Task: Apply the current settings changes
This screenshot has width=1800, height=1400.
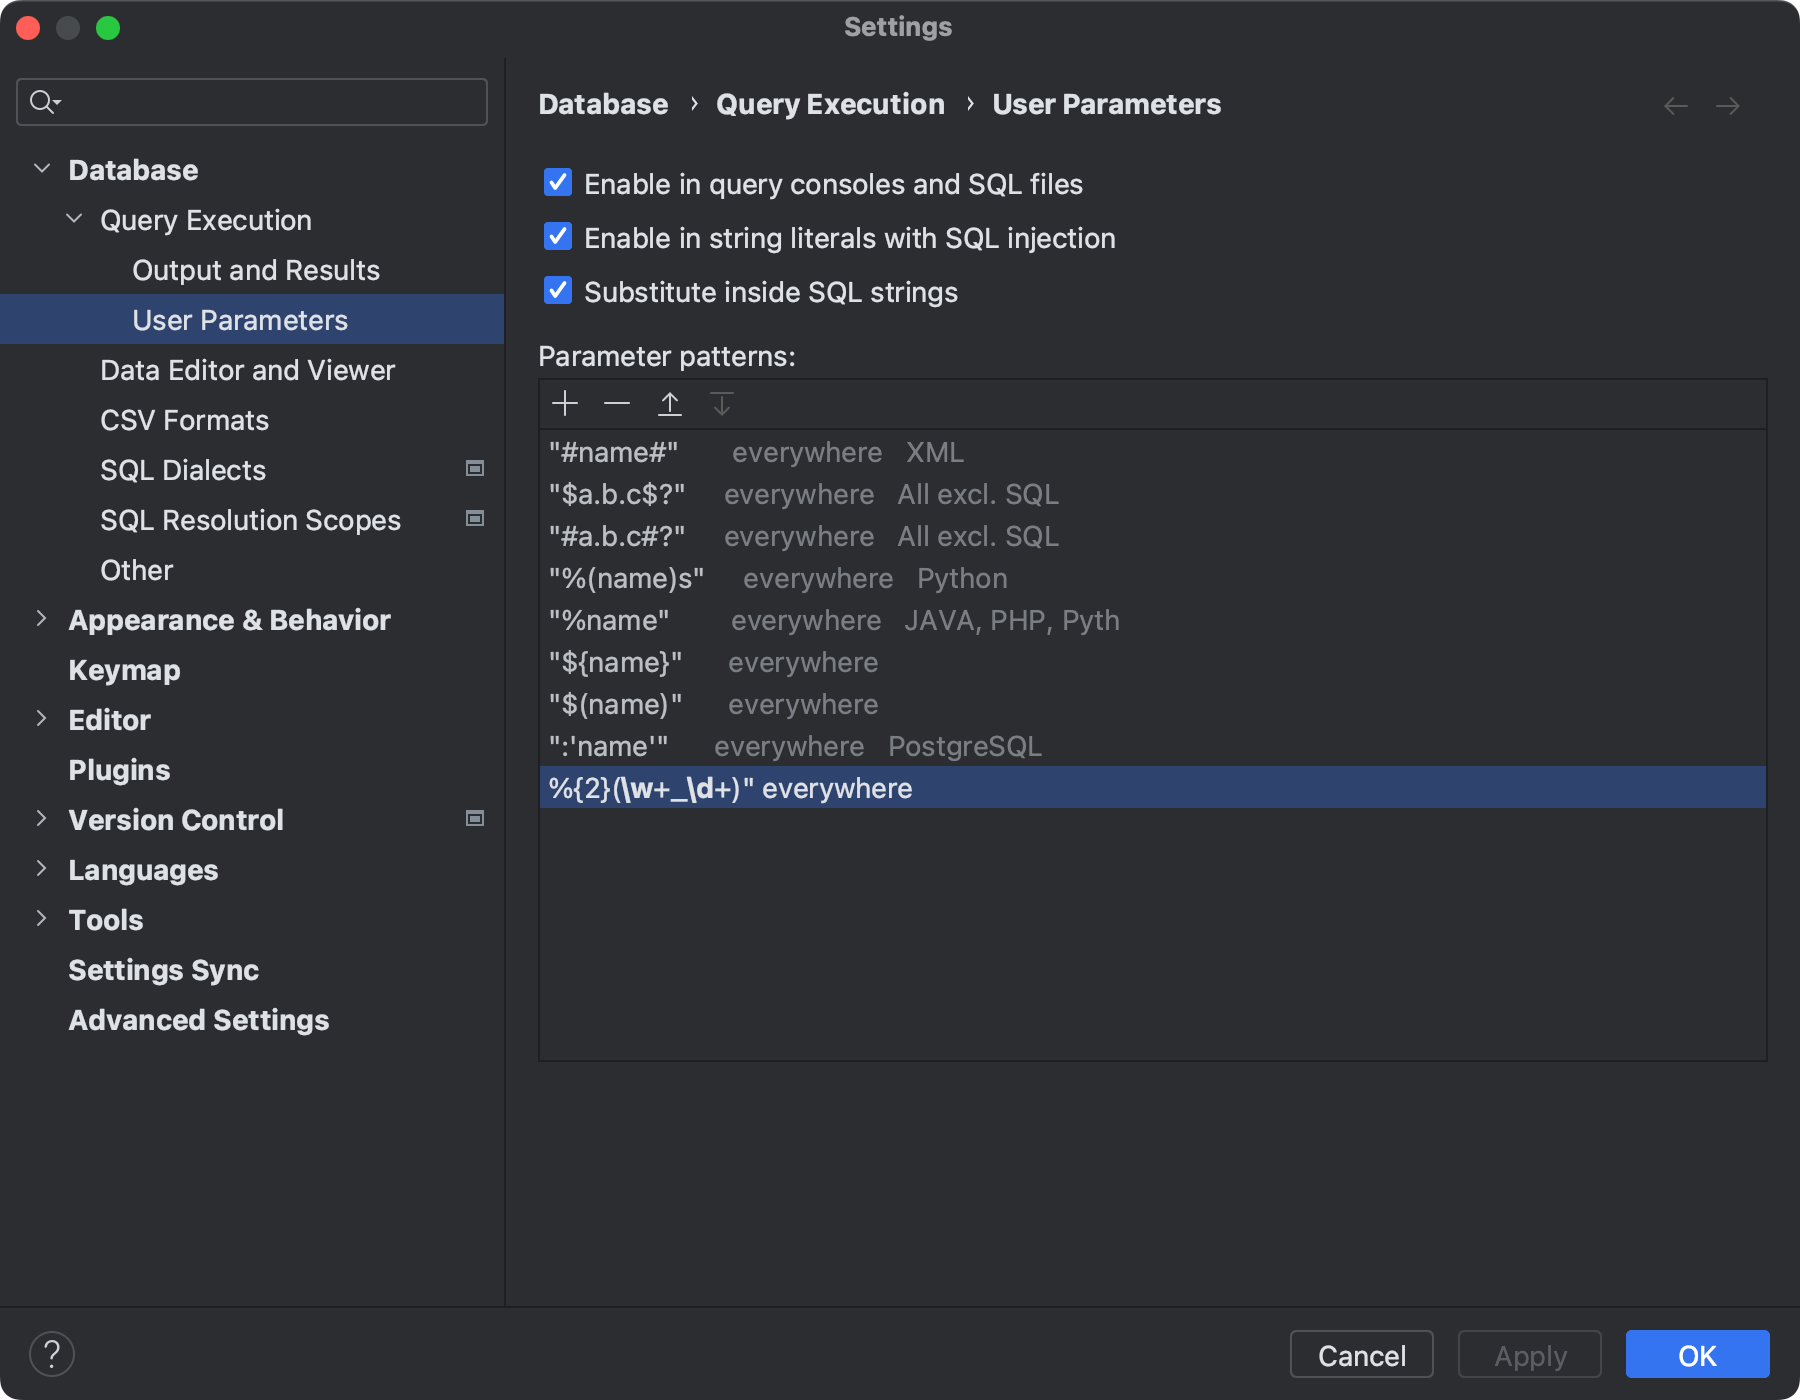Action: 1529,1355
